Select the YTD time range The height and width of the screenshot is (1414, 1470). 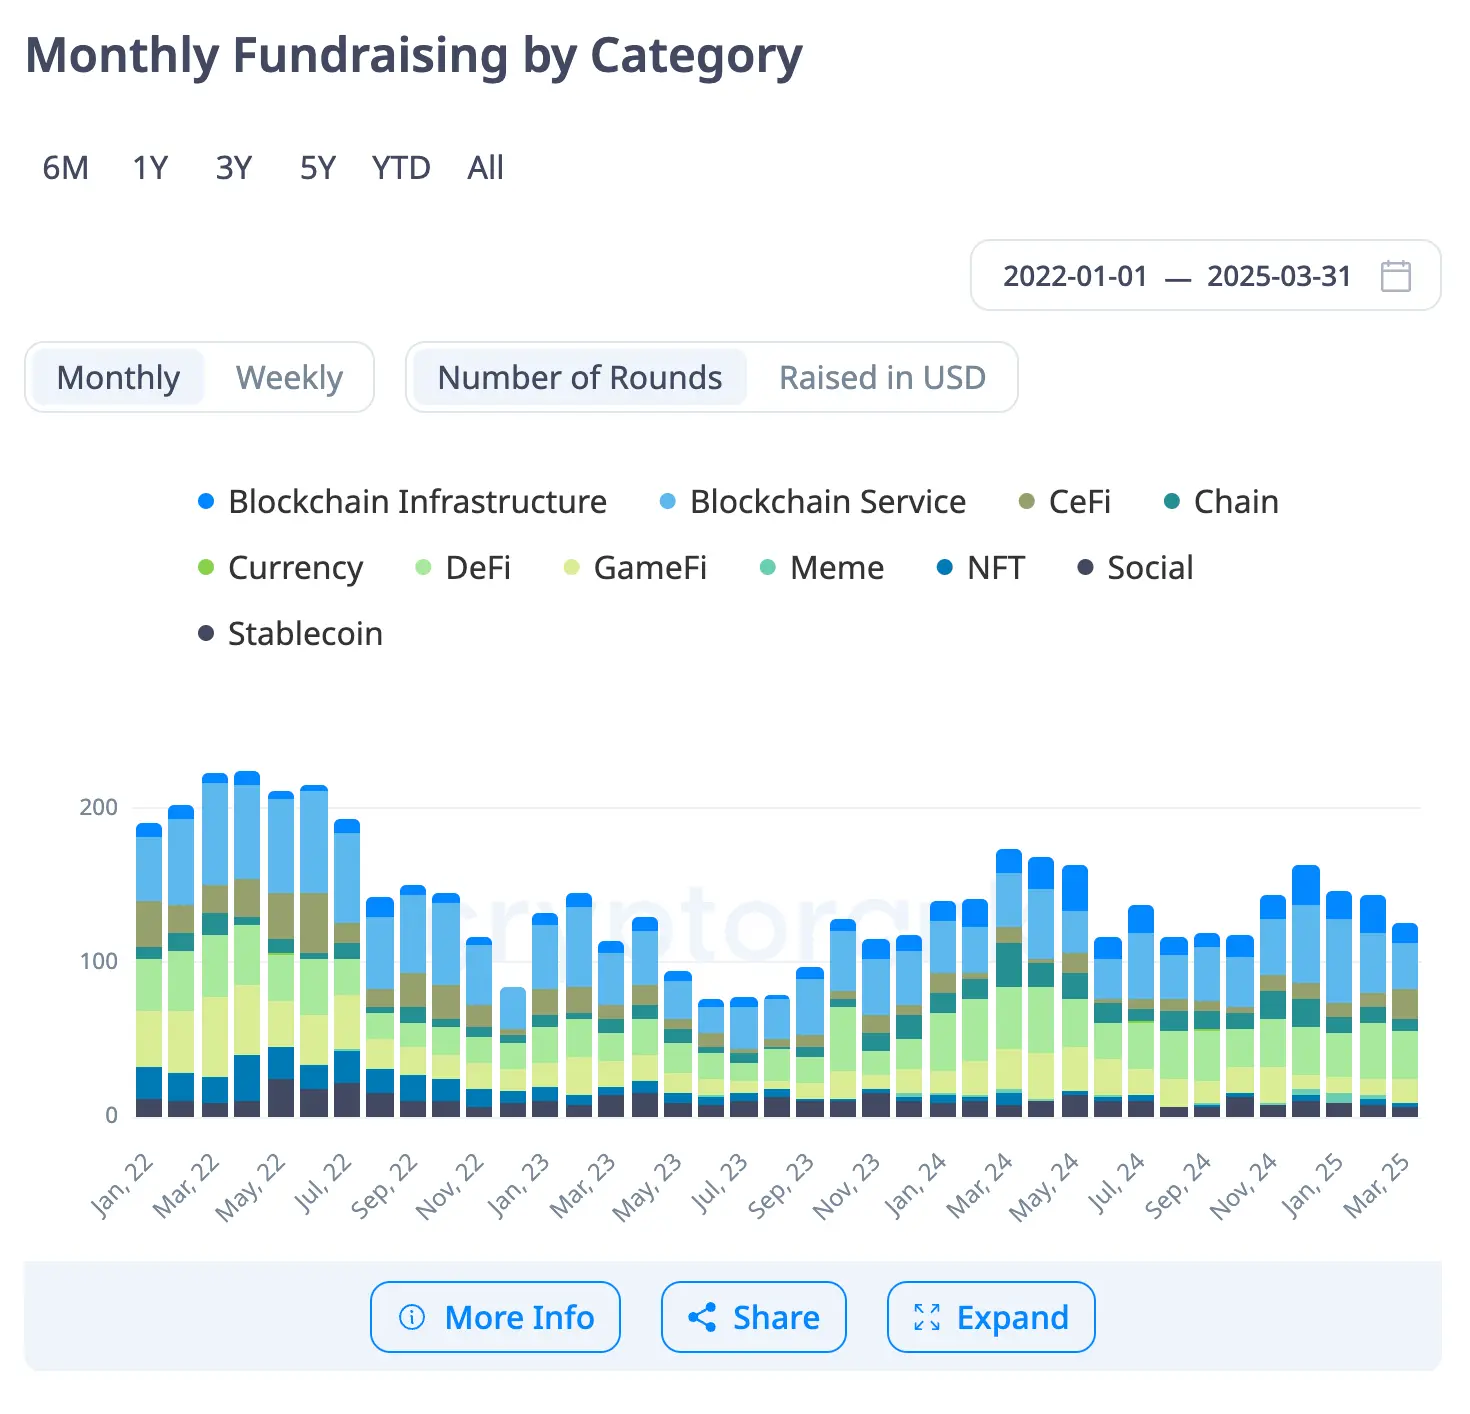[x=400, y=168]
